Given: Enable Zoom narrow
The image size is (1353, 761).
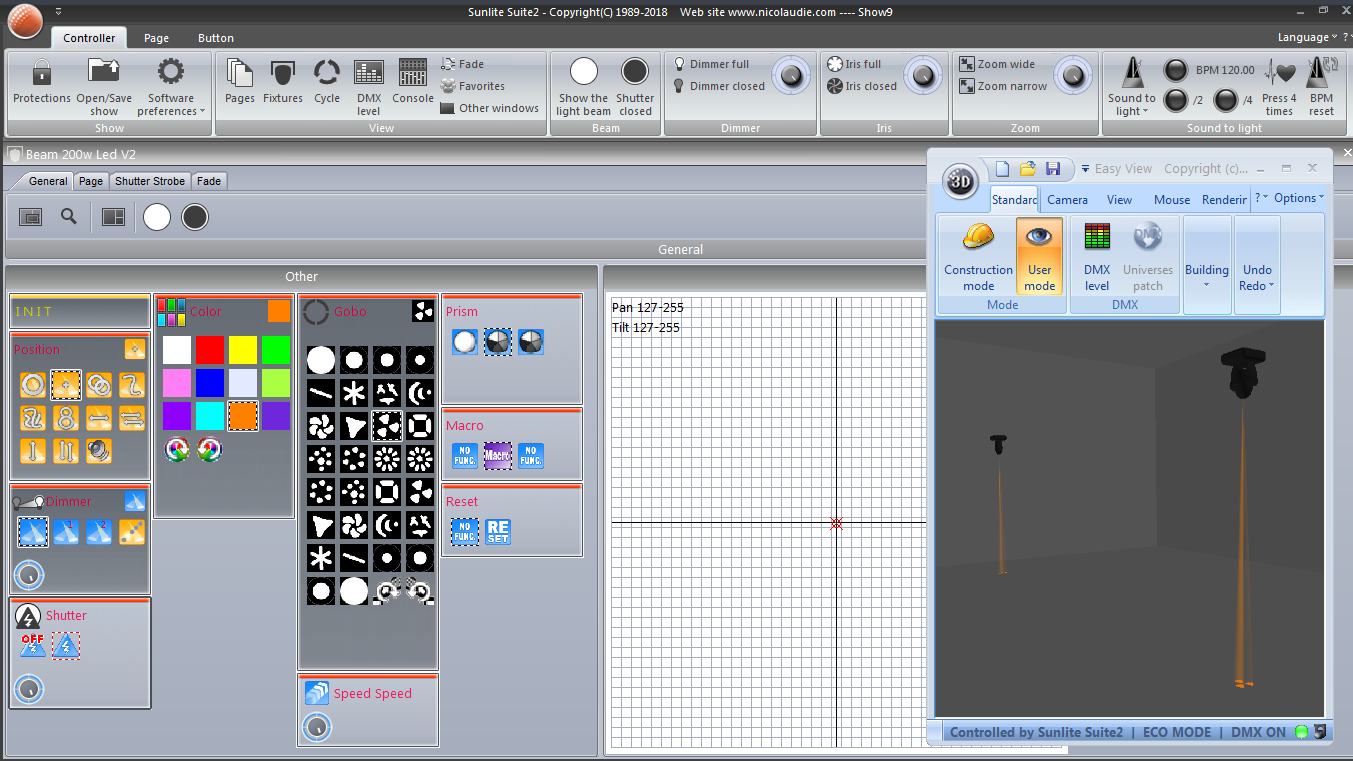Looking at the screenshot, I should [x=1003, y=86].
